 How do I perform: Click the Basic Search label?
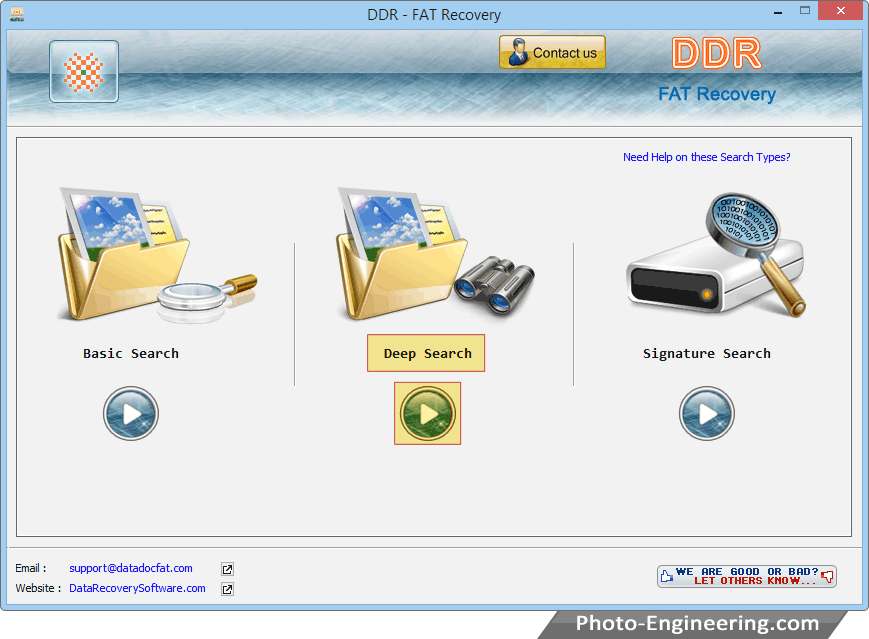[131, 354]
